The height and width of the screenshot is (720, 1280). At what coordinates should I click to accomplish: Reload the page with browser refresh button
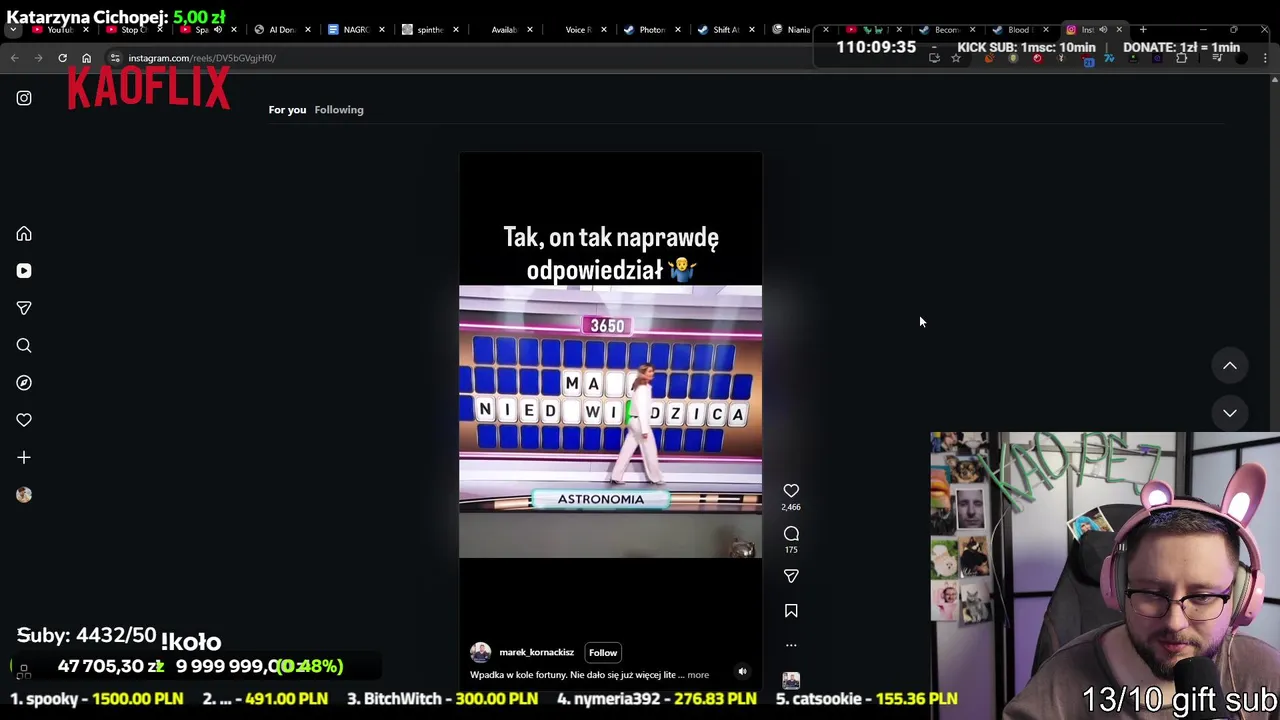tap(62, 58)
